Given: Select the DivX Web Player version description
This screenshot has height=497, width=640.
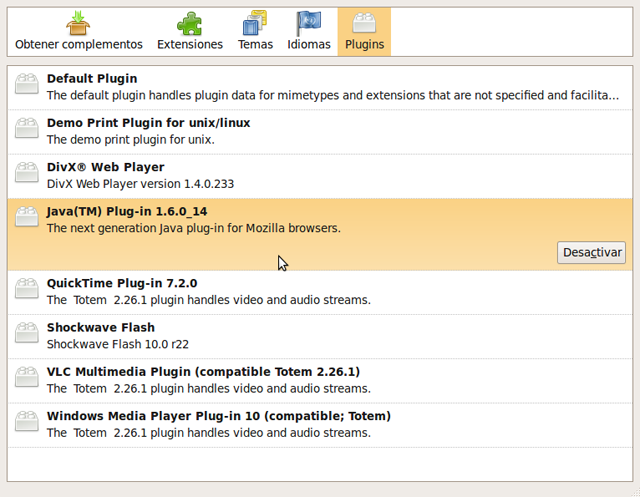Looking at the screenshot, I should (x=140, y=184).
